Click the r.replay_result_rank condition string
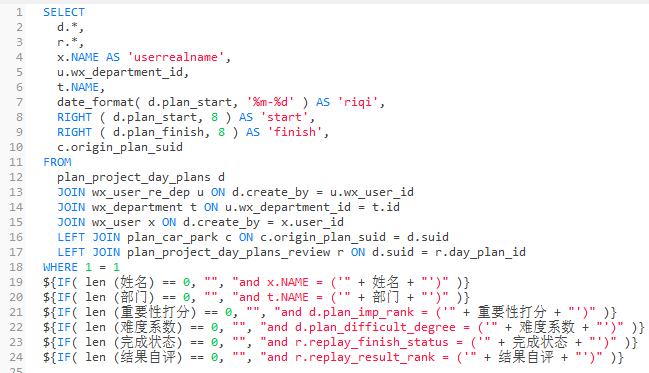The image size is (649, 373). 368,357
